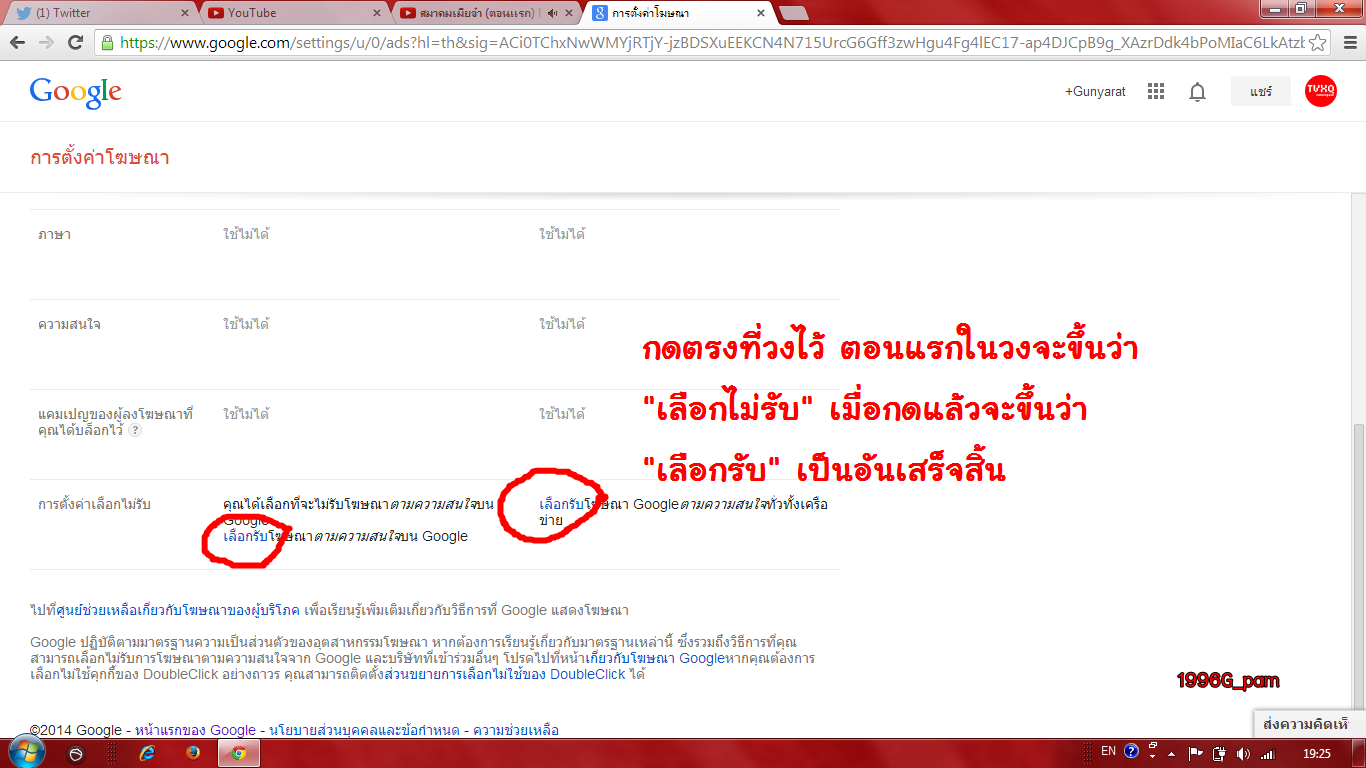
Task: Click the การตั้งค่าเลือกไม่รับ row label
Action: click(94, 505)
